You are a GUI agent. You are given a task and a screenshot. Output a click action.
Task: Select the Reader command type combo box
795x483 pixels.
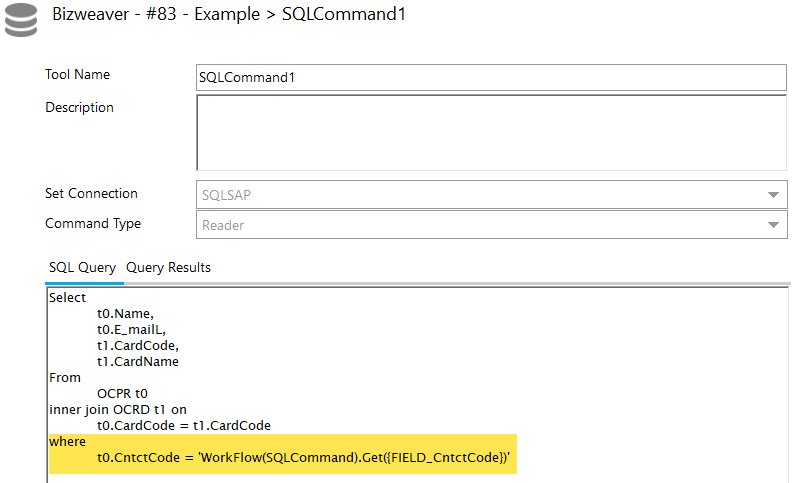click(x=491, y=225)
